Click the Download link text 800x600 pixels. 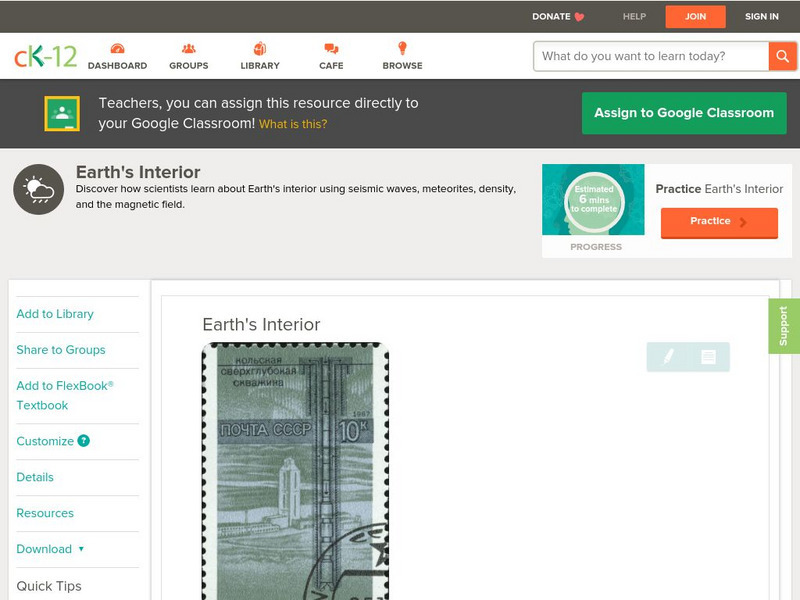[x=44, y=549]
